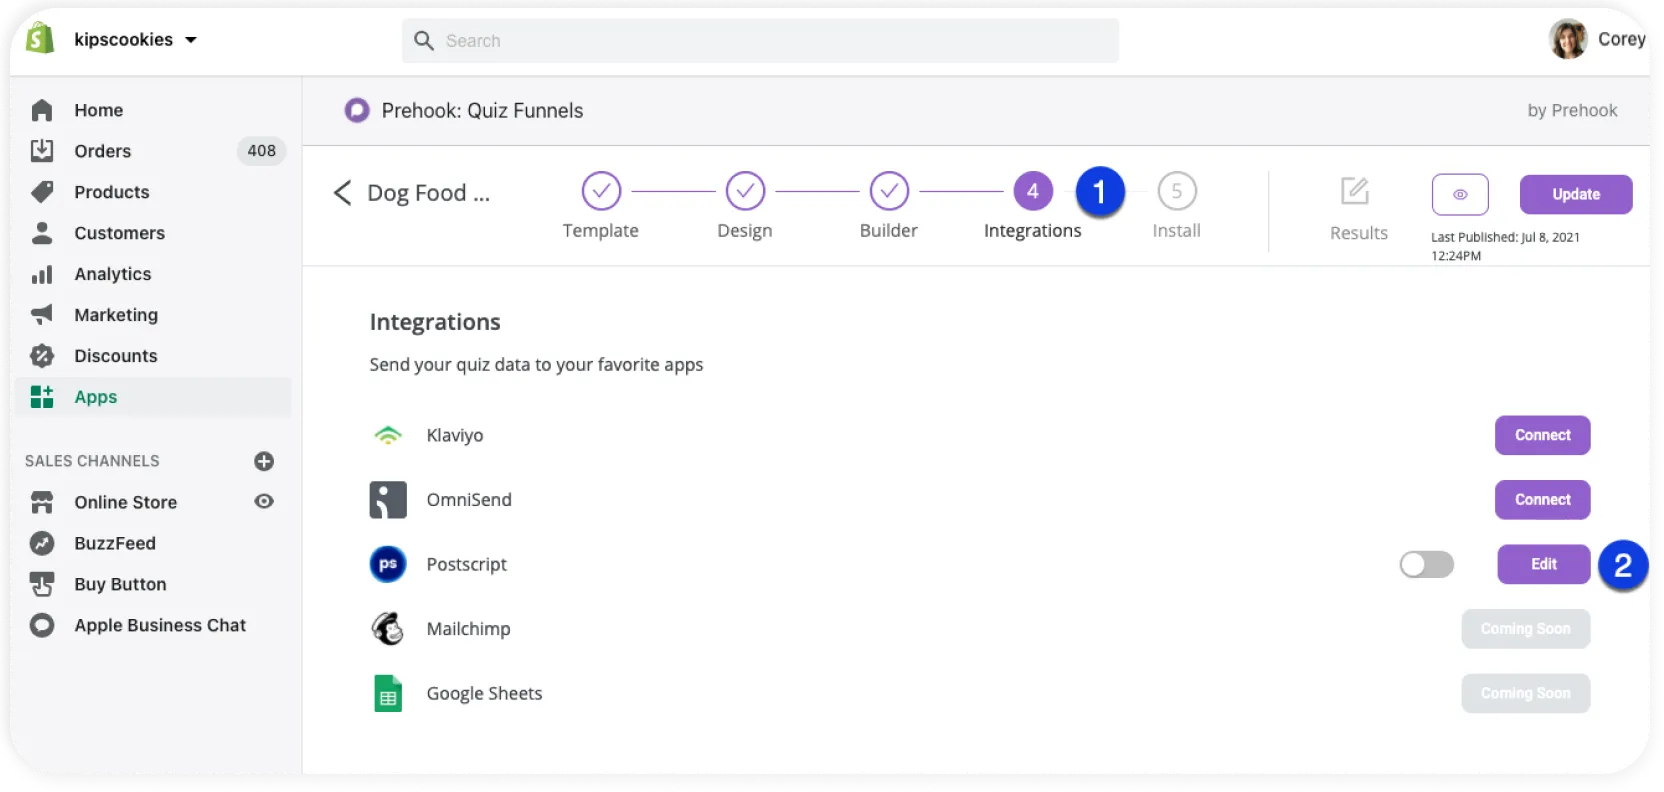
Task: Click the Update button
Action: (1576, 194)
